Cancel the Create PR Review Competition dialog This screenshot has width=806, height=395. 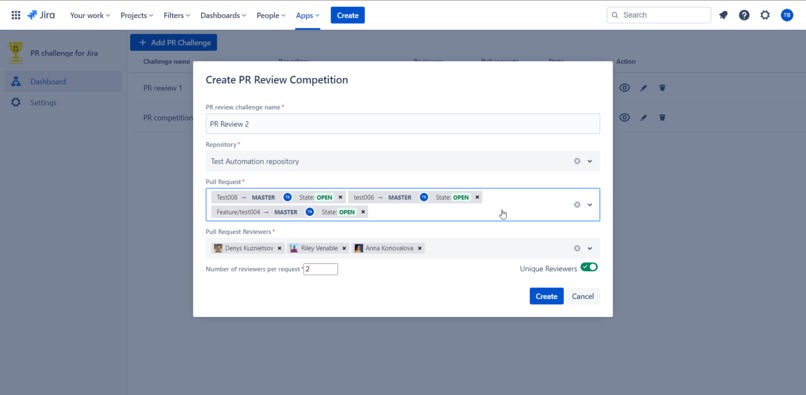pyautogui.click(x=583, y=296)
